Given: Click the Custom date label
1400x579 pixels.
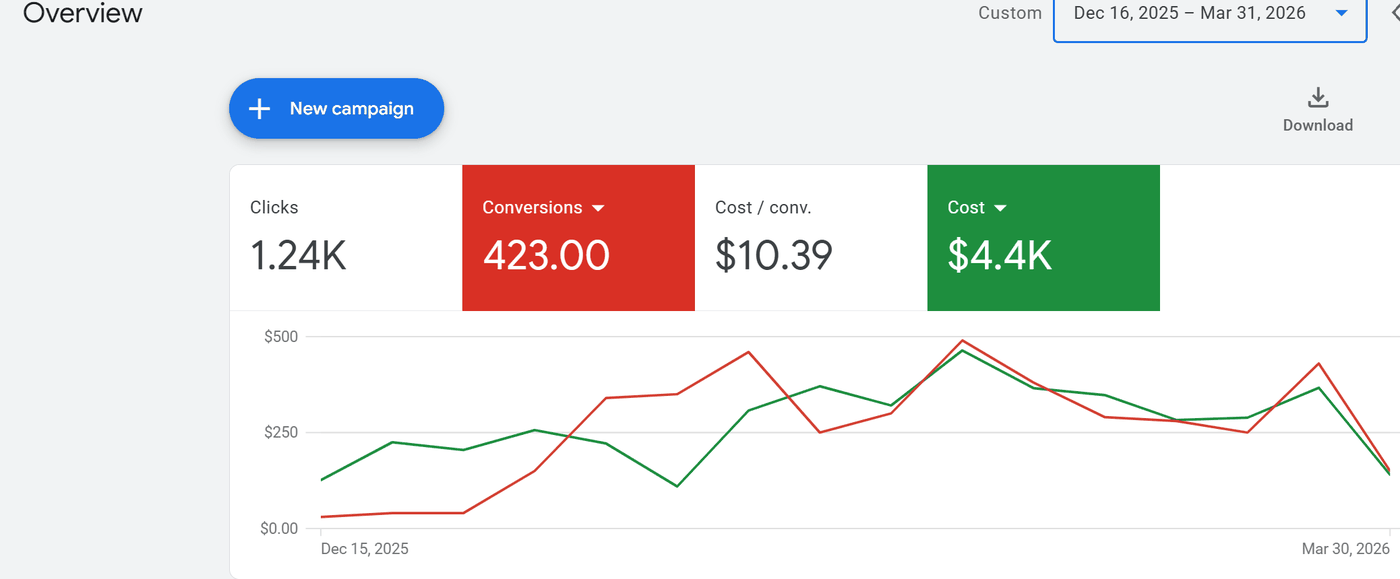Looking at the screenshot, I should point(1010,13).
